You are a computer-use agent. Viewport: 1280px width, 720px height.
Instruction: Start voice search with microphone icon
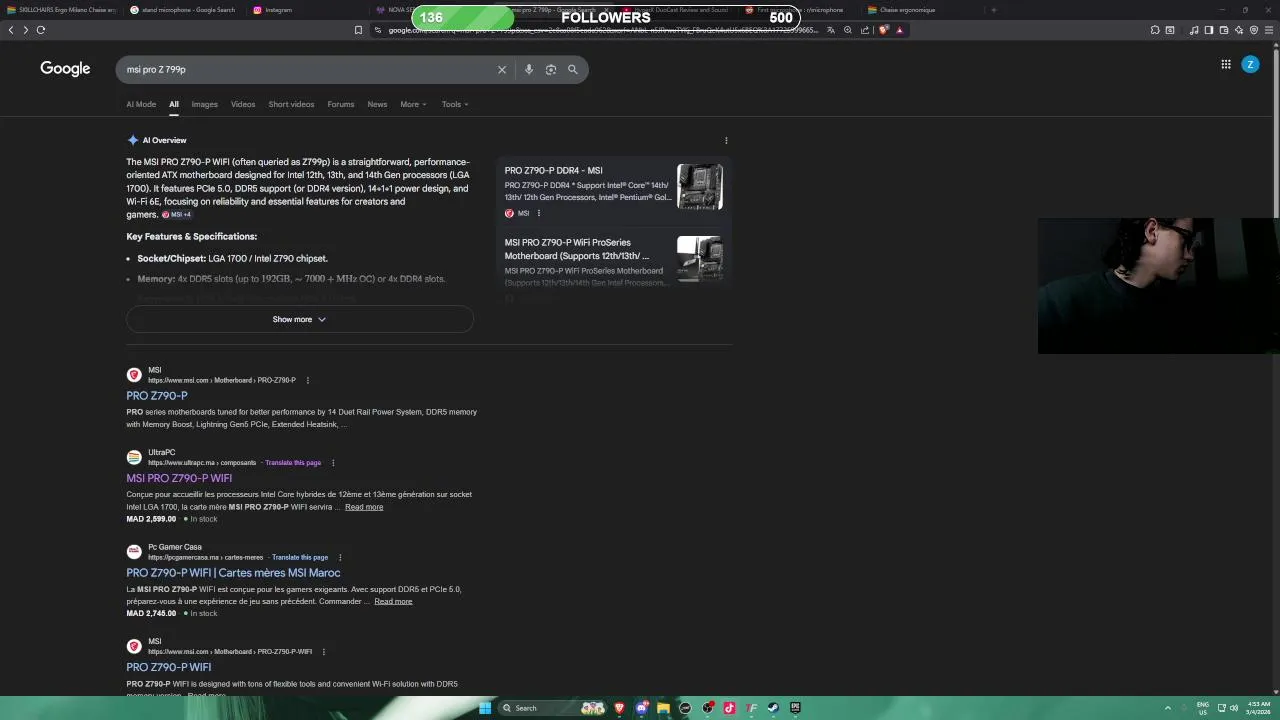(x=529, y=70)
